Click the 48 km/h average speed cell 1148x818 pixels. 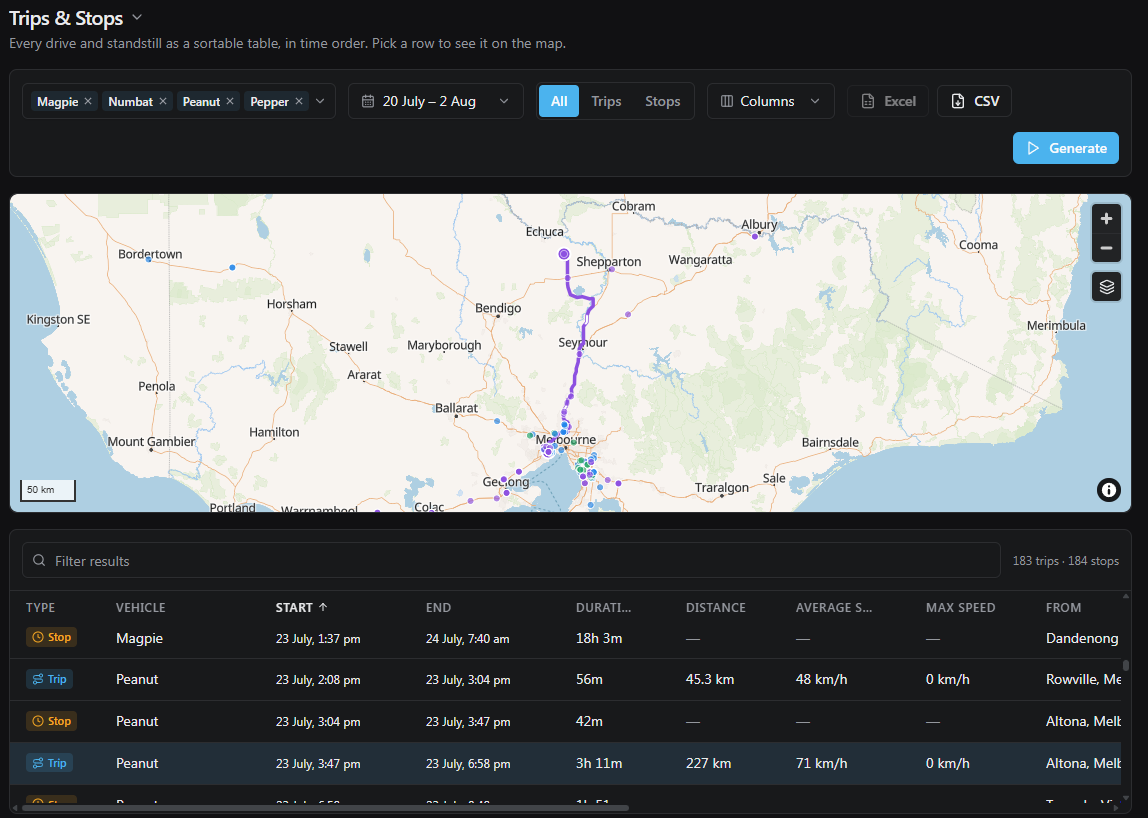point(821,680)
